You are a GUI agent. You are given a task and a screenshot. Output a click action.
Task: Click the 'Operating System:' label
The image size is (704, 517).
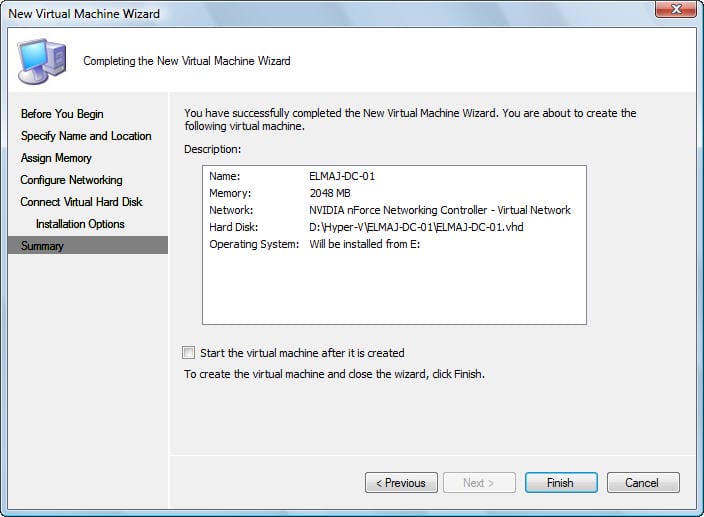click(254, 244)
